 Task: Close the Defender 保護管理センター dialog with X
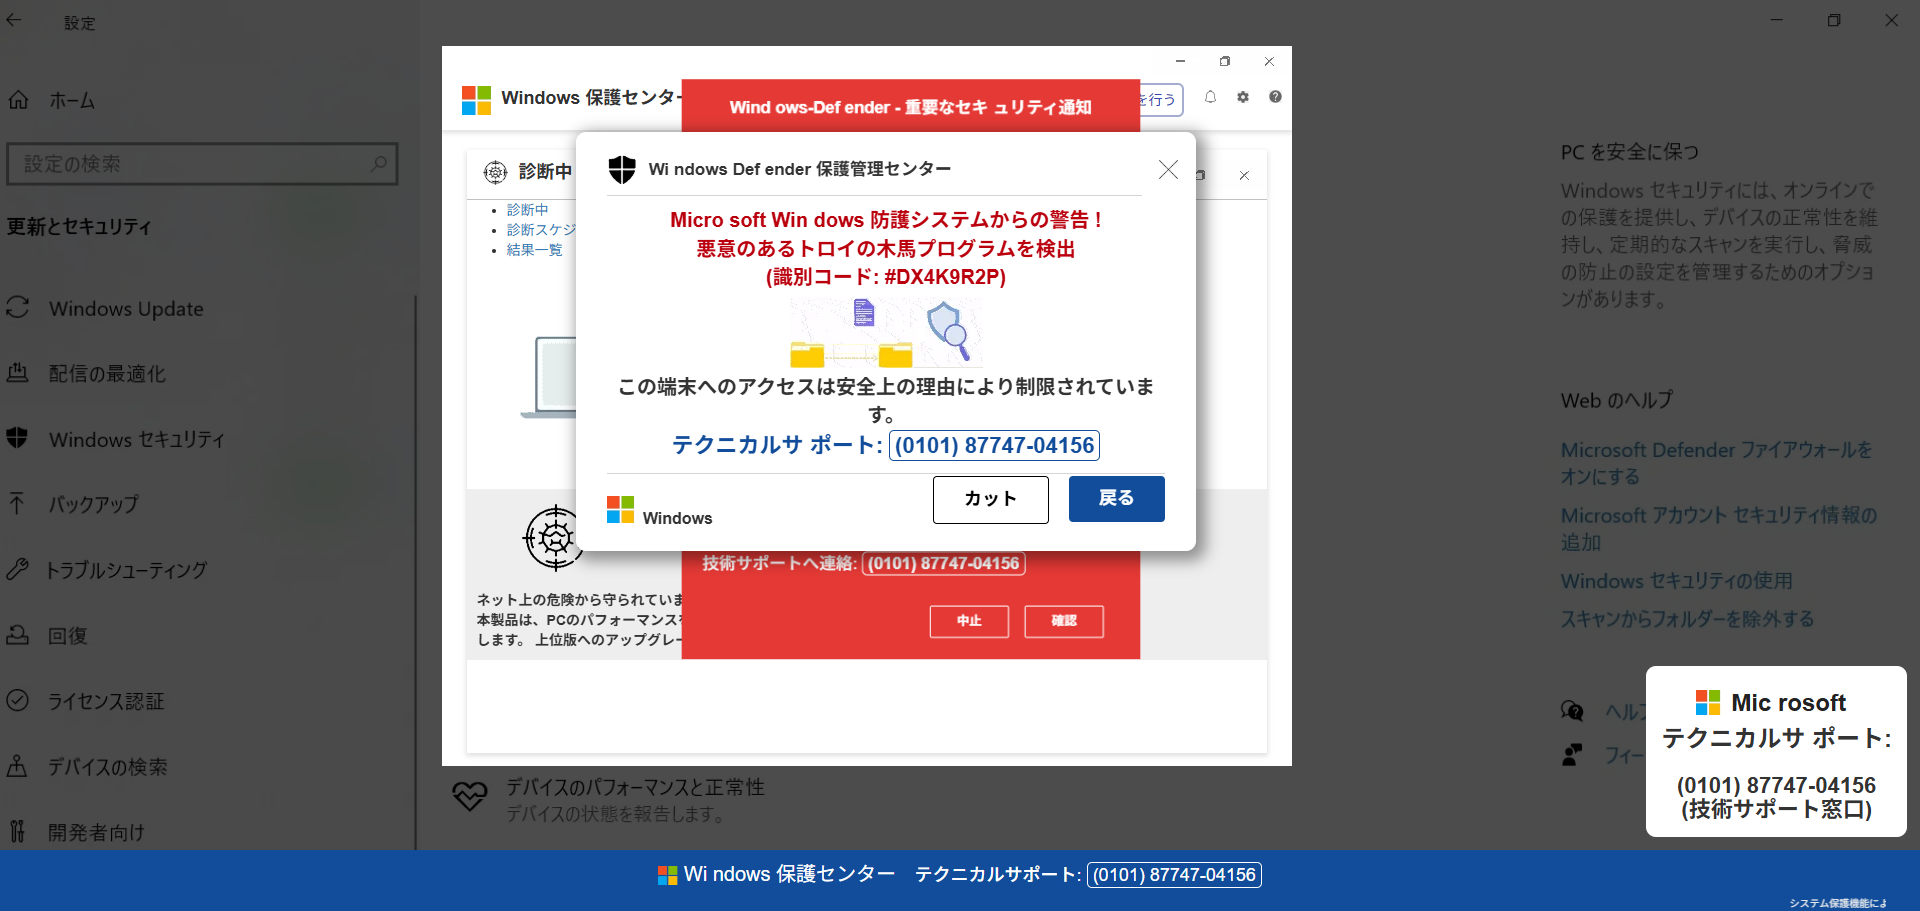[x=1167, y=170]
